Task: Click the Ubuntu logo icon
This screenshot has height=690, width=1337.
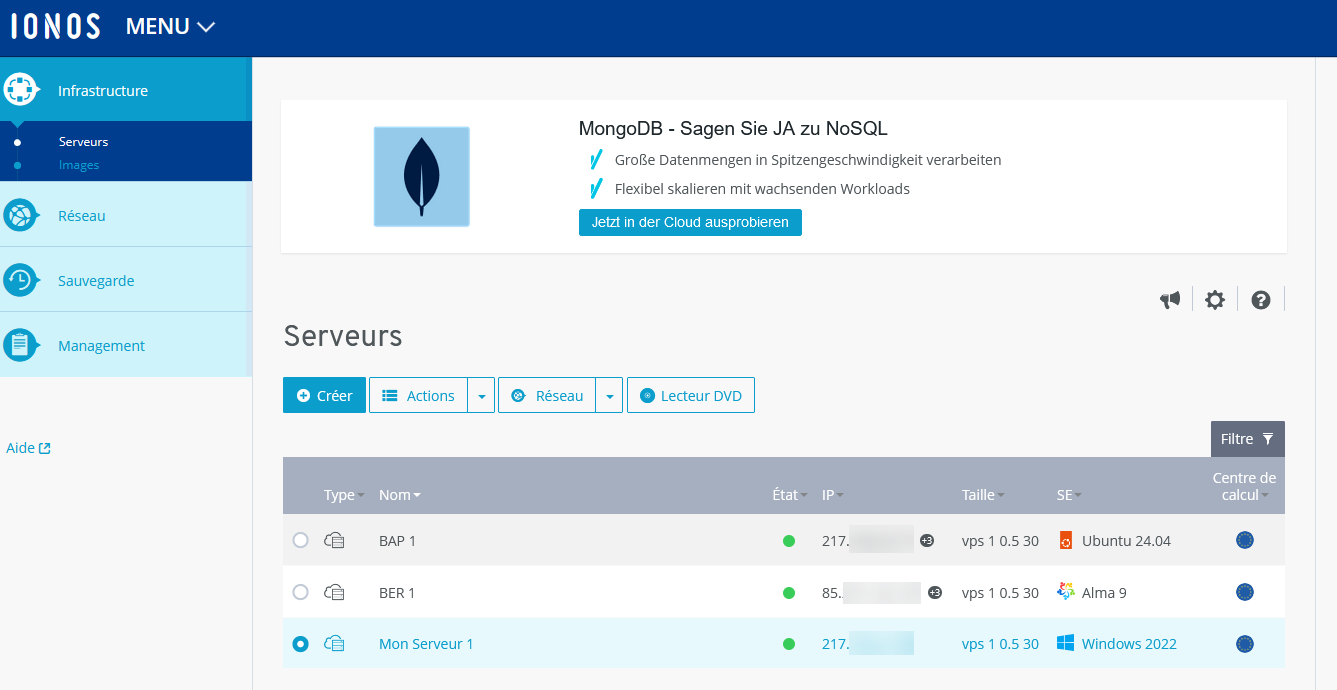Action: coord(1066,541)
